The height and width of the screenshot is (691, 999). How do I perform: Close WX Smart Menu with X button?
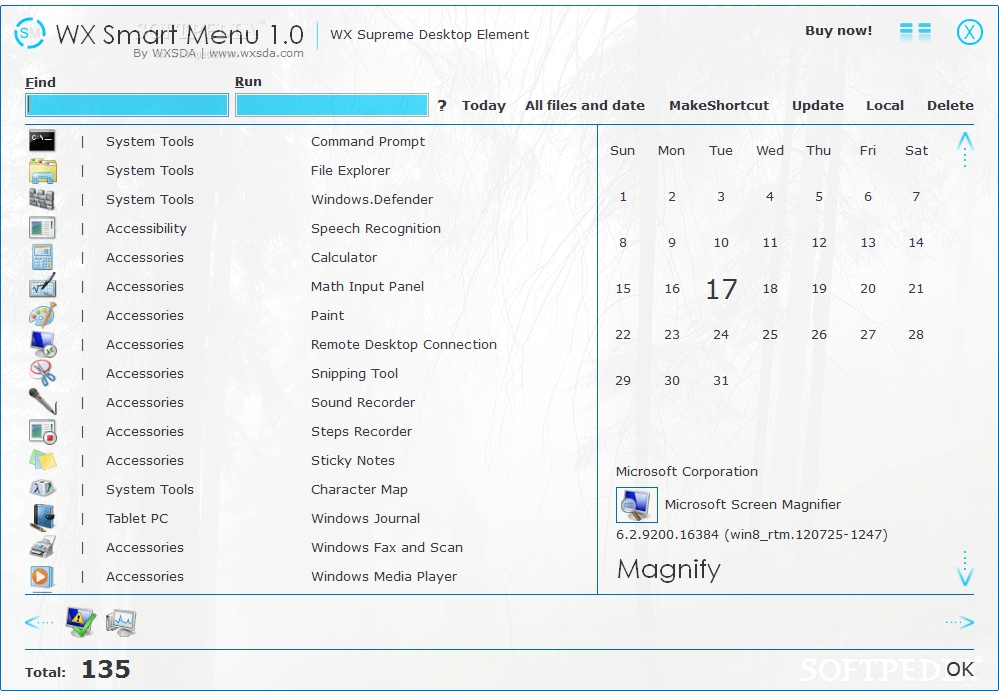pos(969,31)
